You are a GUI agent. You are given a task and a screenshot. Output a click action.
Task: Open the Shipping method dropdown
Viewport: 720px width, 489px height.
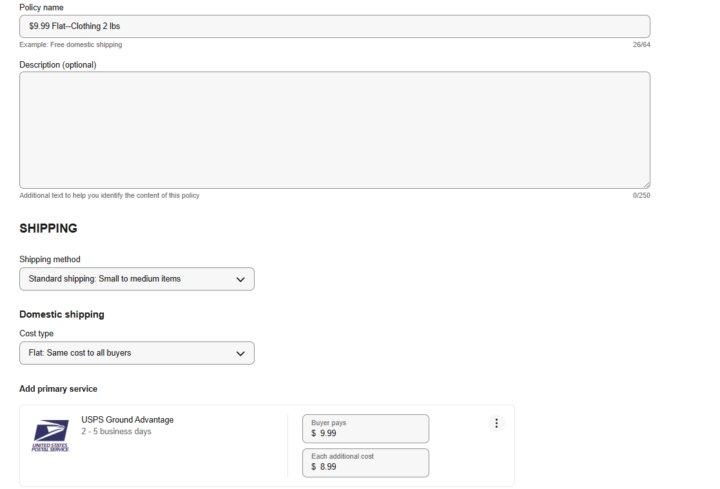(x=137, y=279)
